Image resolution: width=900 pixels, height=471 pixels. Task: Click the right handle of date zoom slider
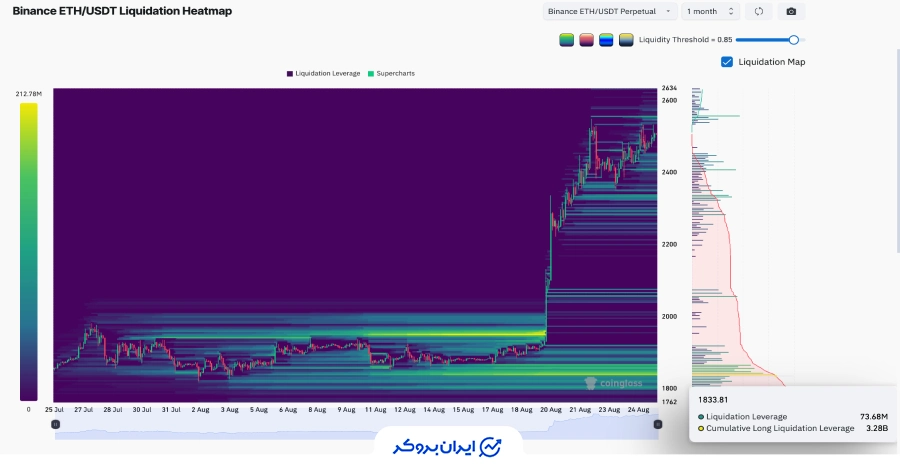click(658, 425)
